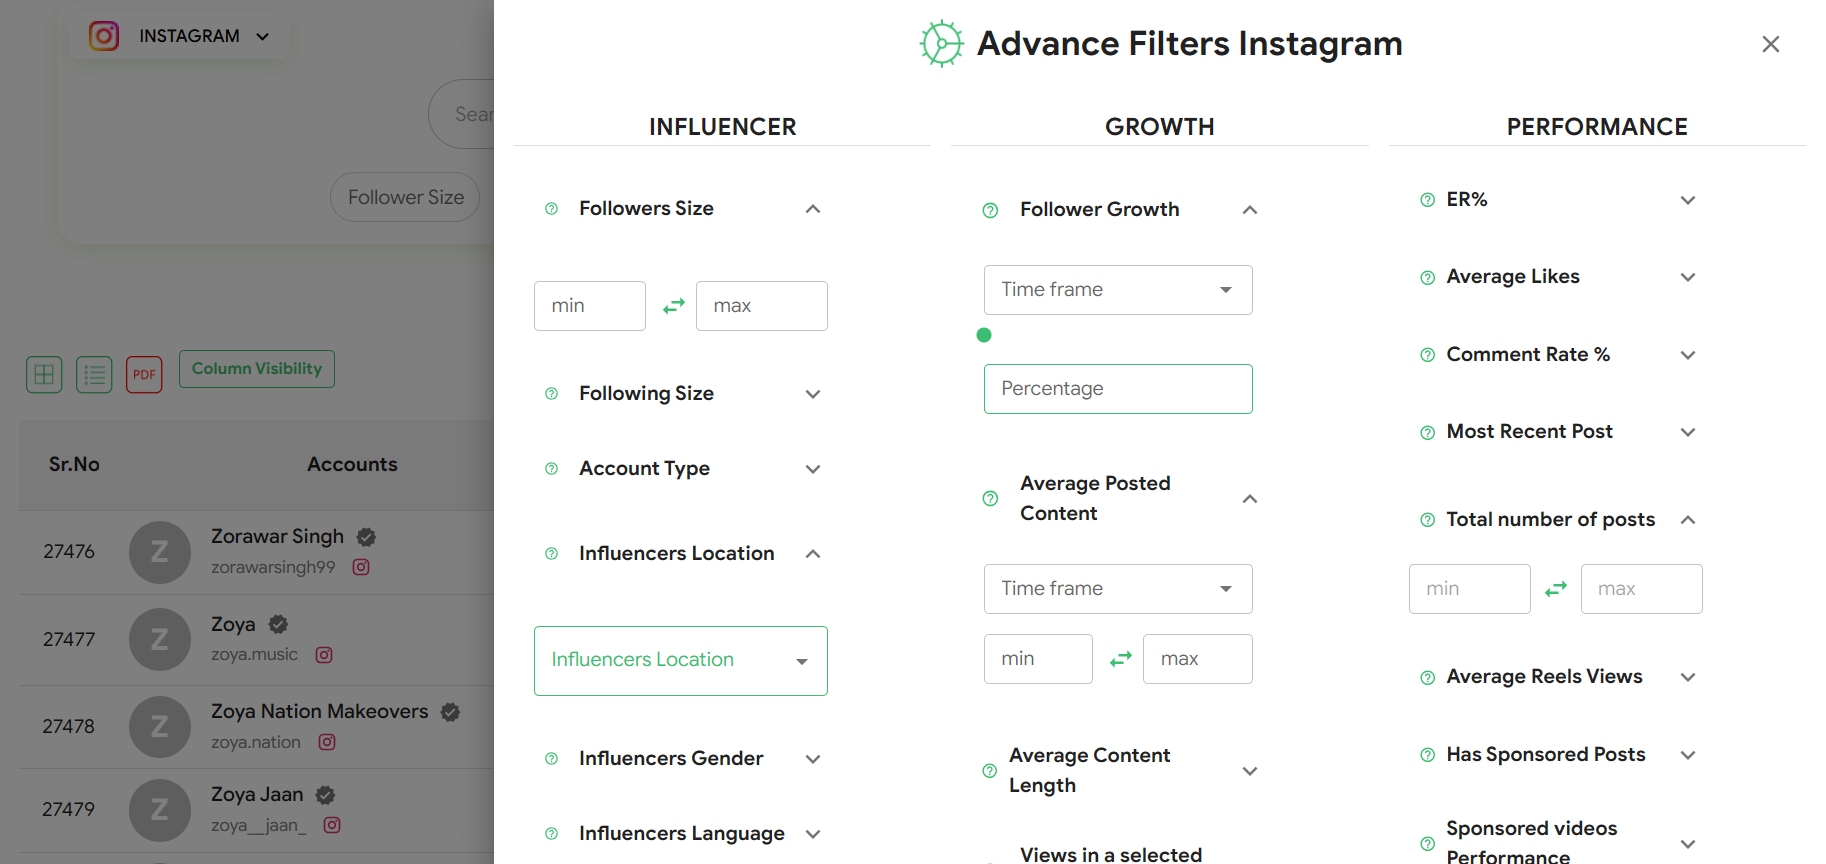Click the Percentage input field
The width and height of the screenshot is (1826, 864).
pos(1118,389)
